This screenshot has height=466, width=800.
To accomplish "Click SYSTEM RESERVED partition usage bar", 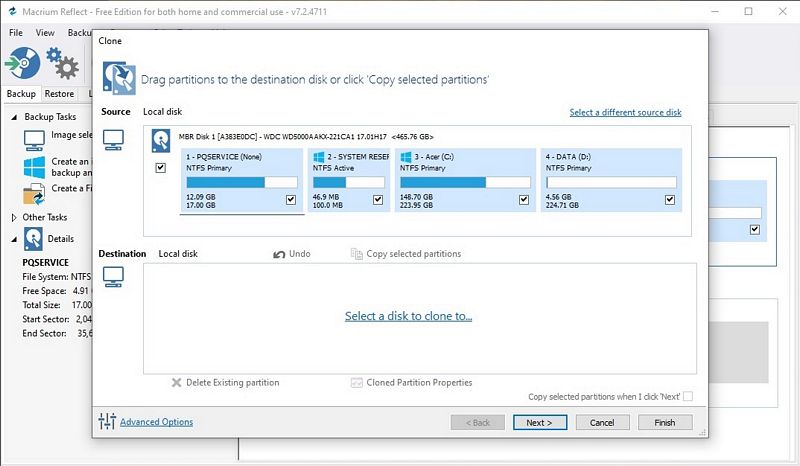I will [348, 182].
